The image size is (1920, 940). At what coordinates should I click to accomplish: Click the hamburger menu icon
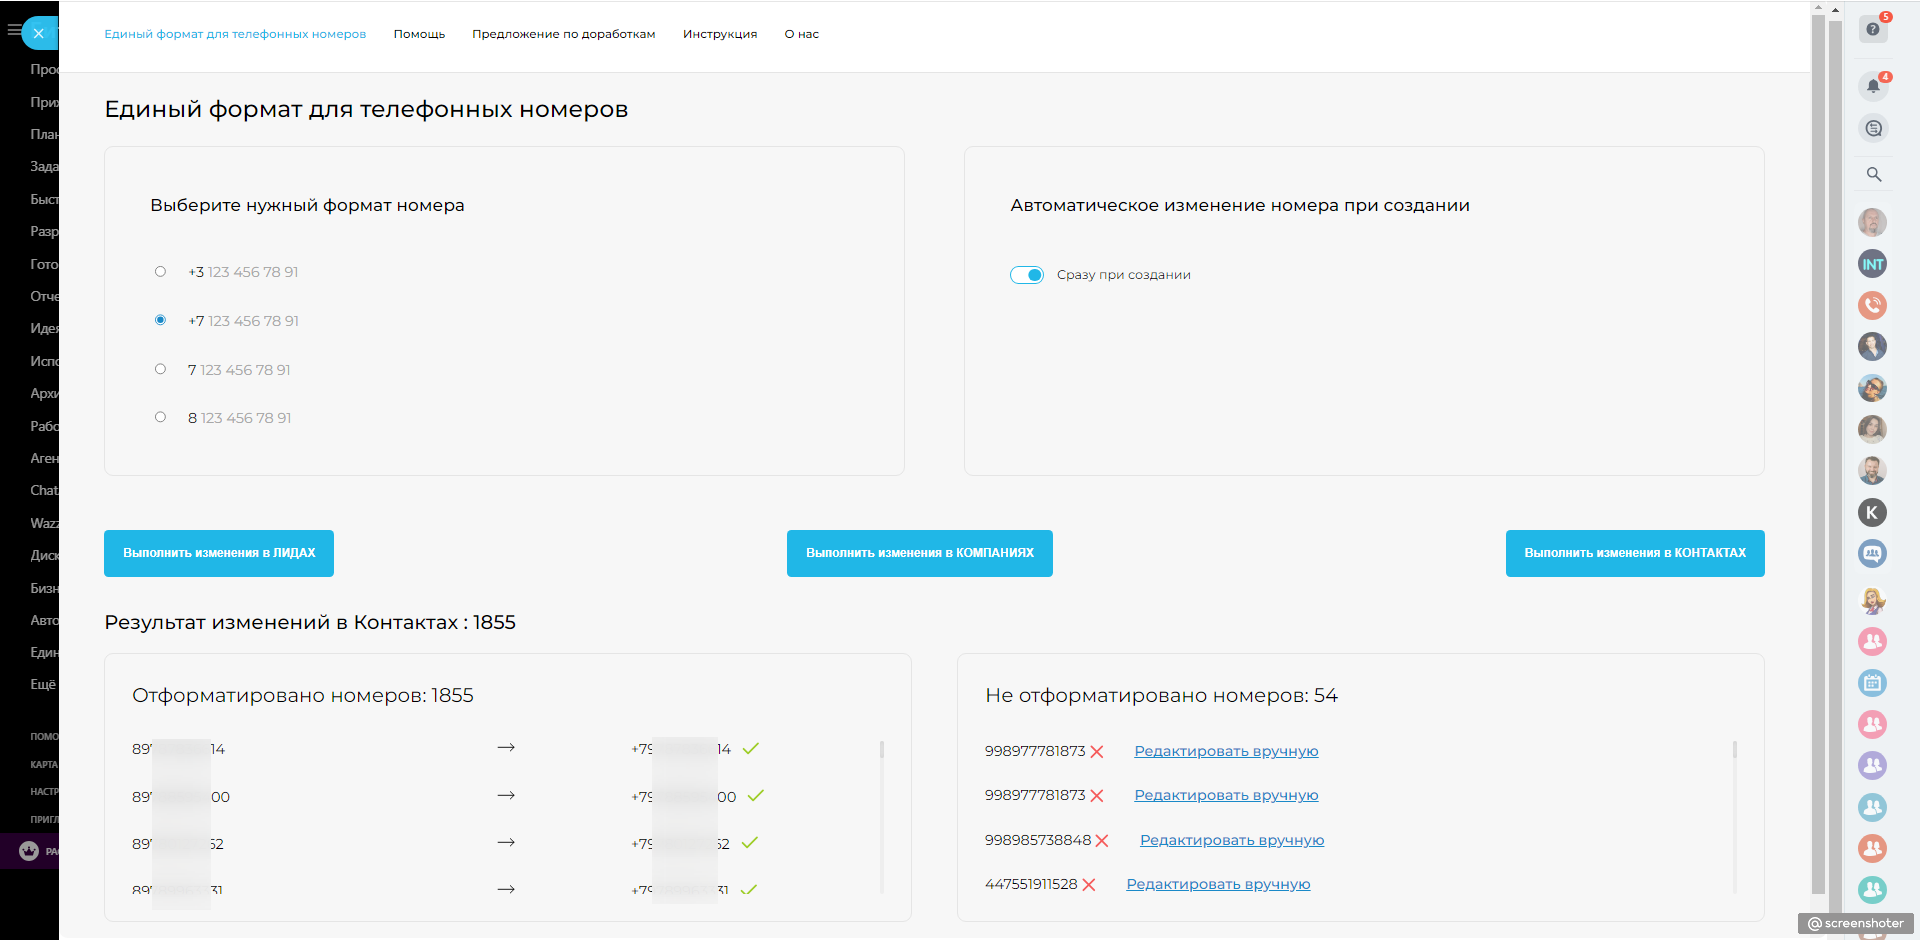[13, 31]
